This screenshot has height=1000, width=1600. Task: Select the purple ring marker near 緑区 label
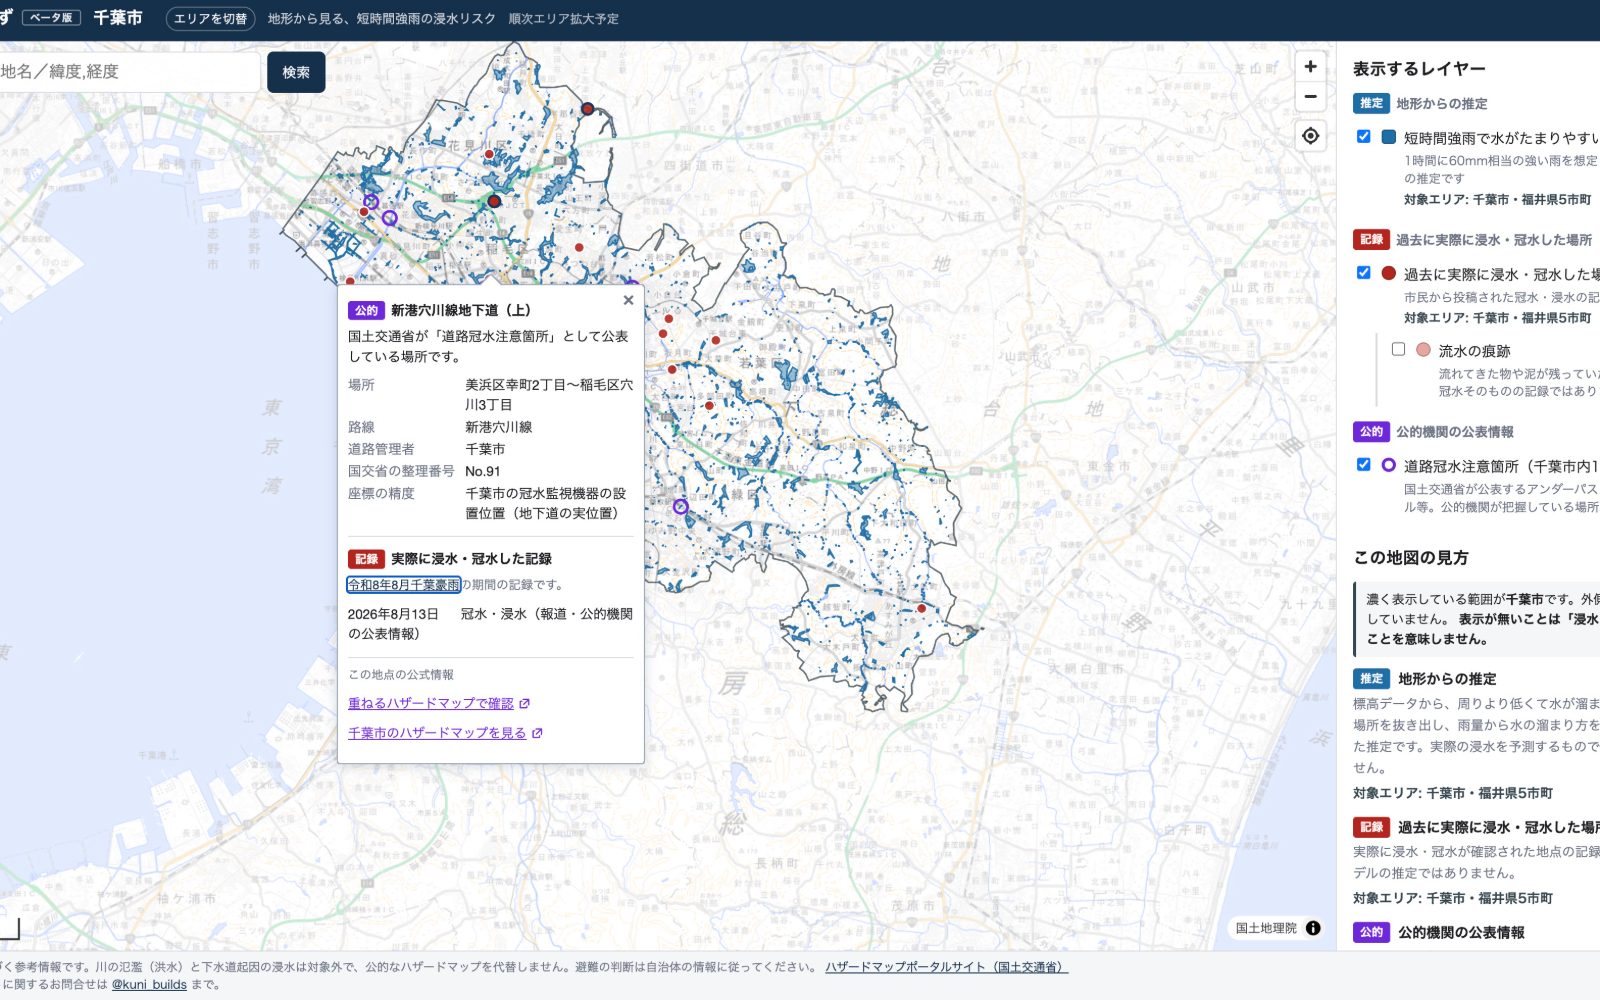point(680,507)
